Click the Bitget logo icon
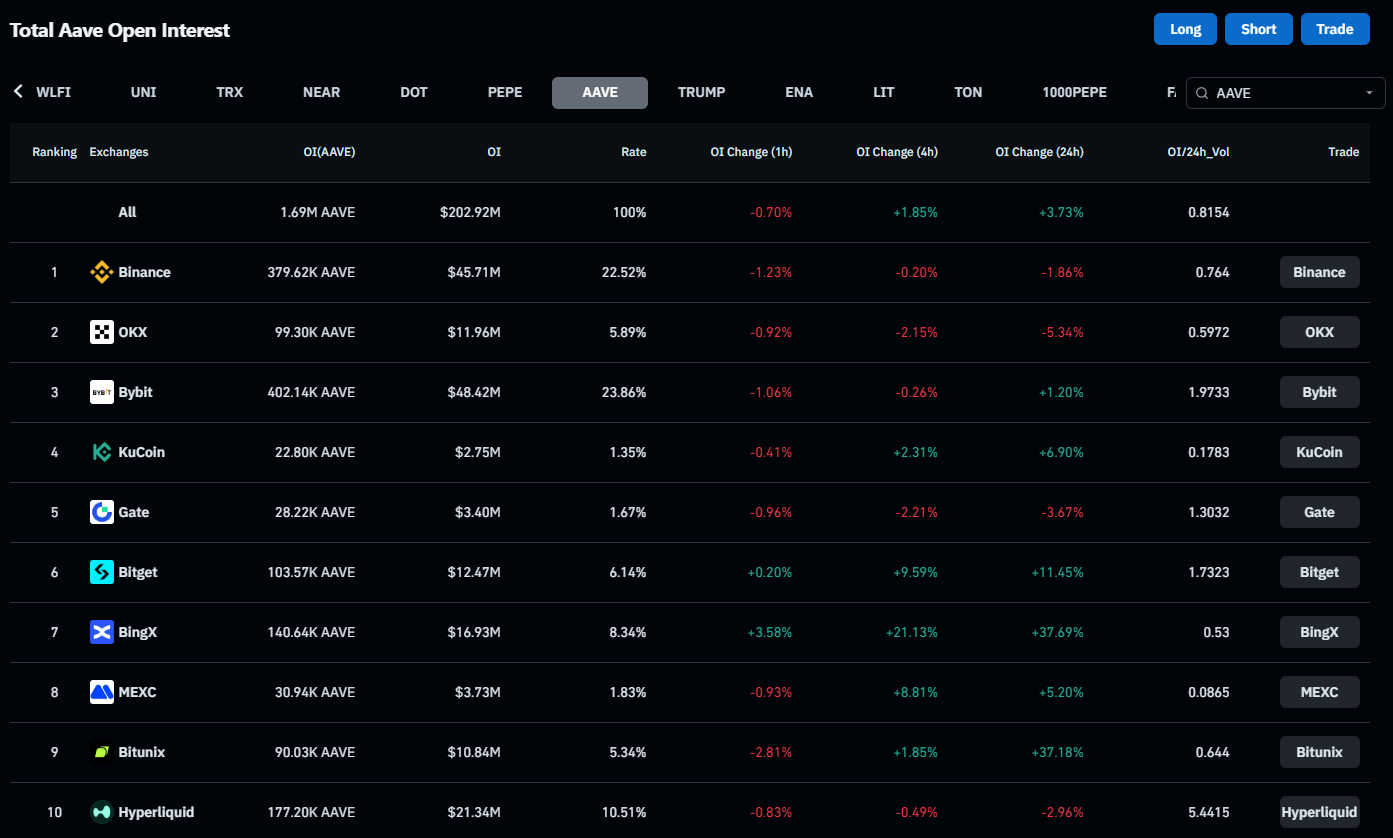Image resolution: width=1393 pixels, height=838 pixels. tap(101, 572)
